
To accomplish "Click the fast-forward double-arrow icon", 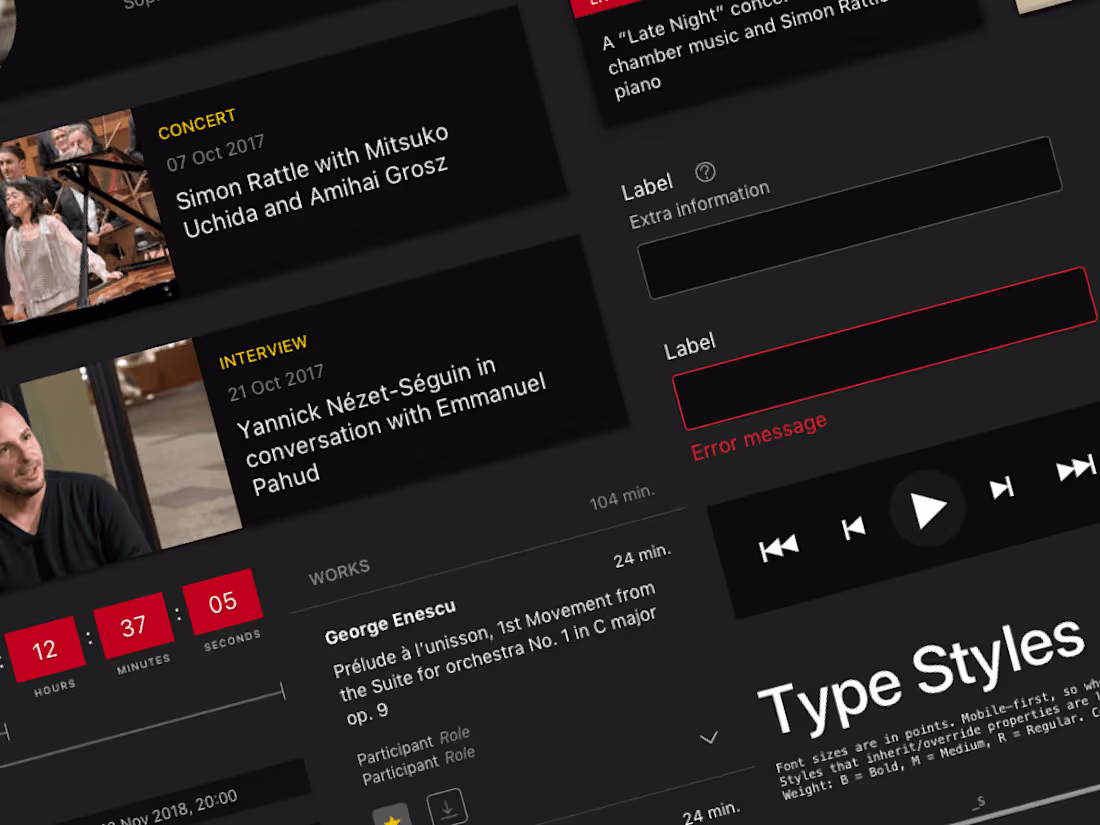I will click(x=1075, y=465).
